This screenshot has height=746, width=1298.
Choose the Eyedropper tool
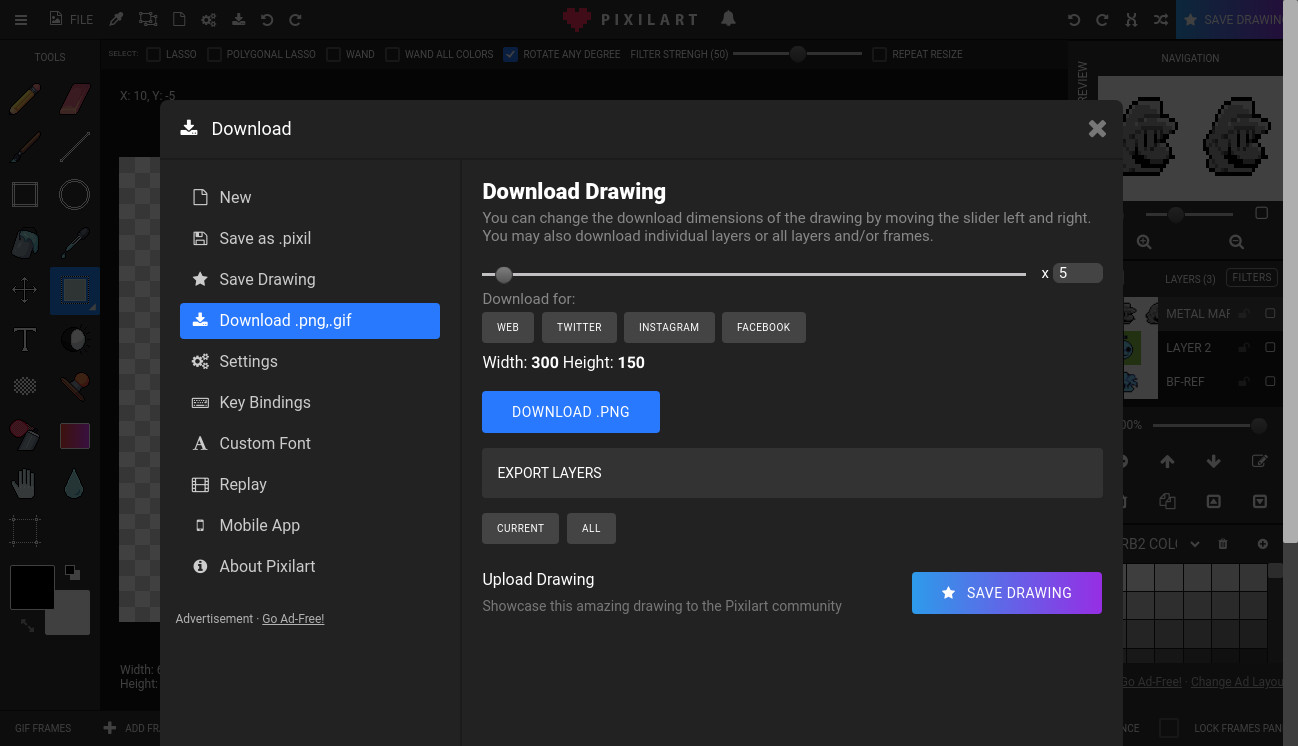pyautogui.click(x=74, y=242)
